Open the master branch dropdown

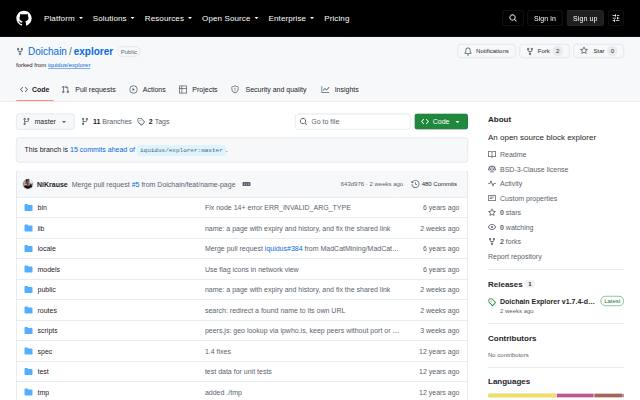[x=45, y=122]
